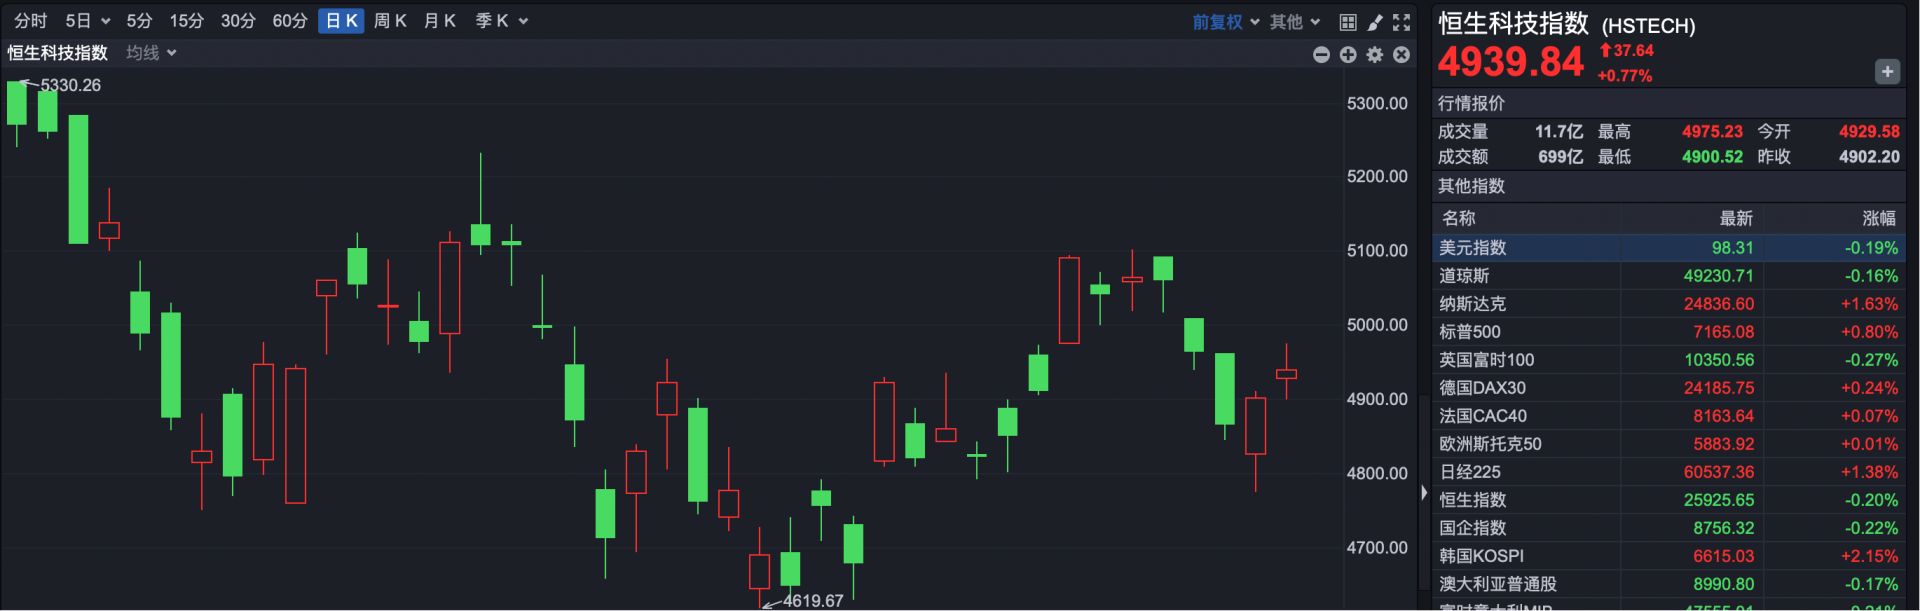Click the 成交额 value 699亿
The width and height of the screenshot is (1920, 611).
point(1563,157)
